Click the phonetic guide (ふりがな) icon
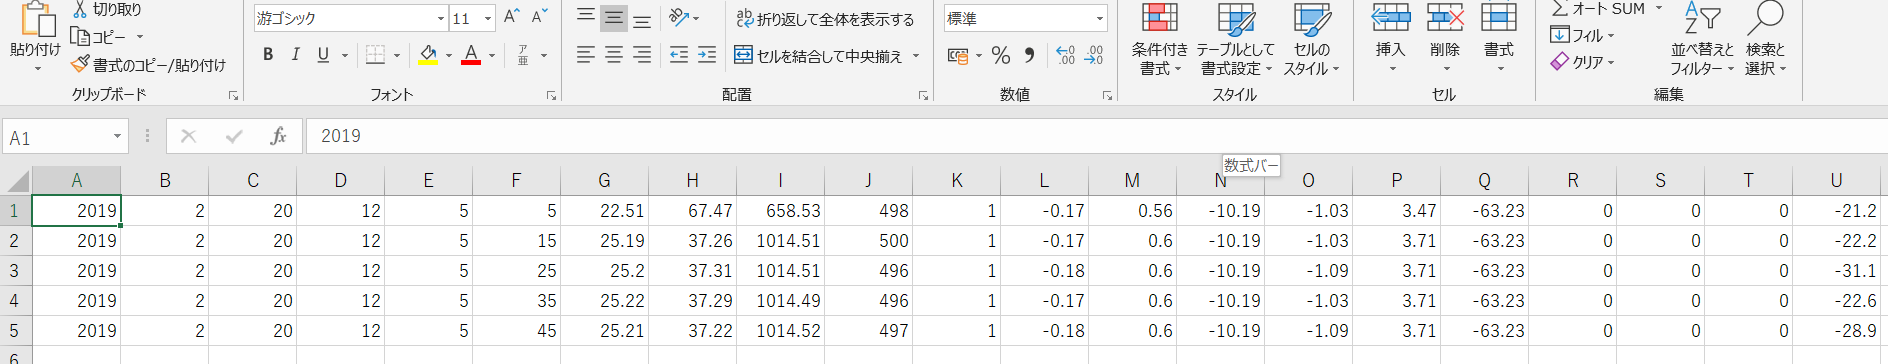 523,55
